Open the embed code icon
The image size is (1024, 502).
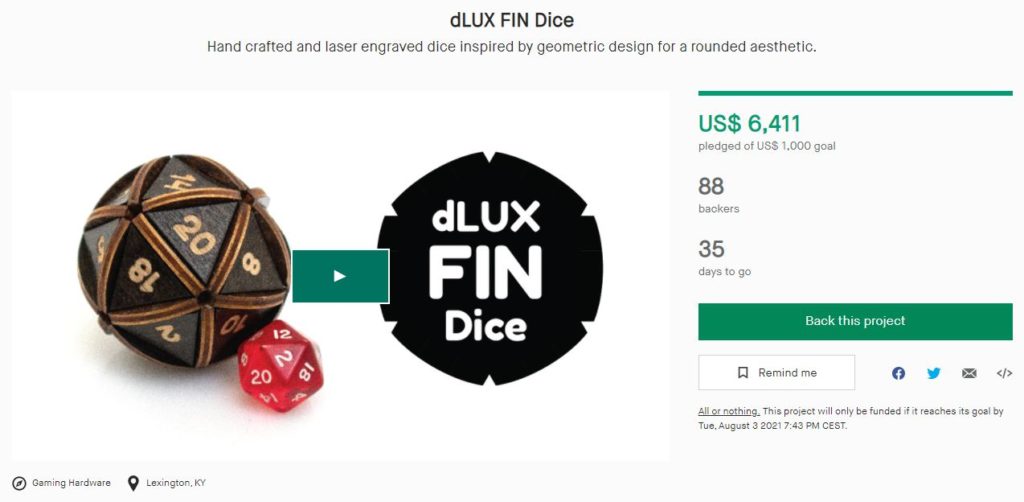[x=1004, y=373]
